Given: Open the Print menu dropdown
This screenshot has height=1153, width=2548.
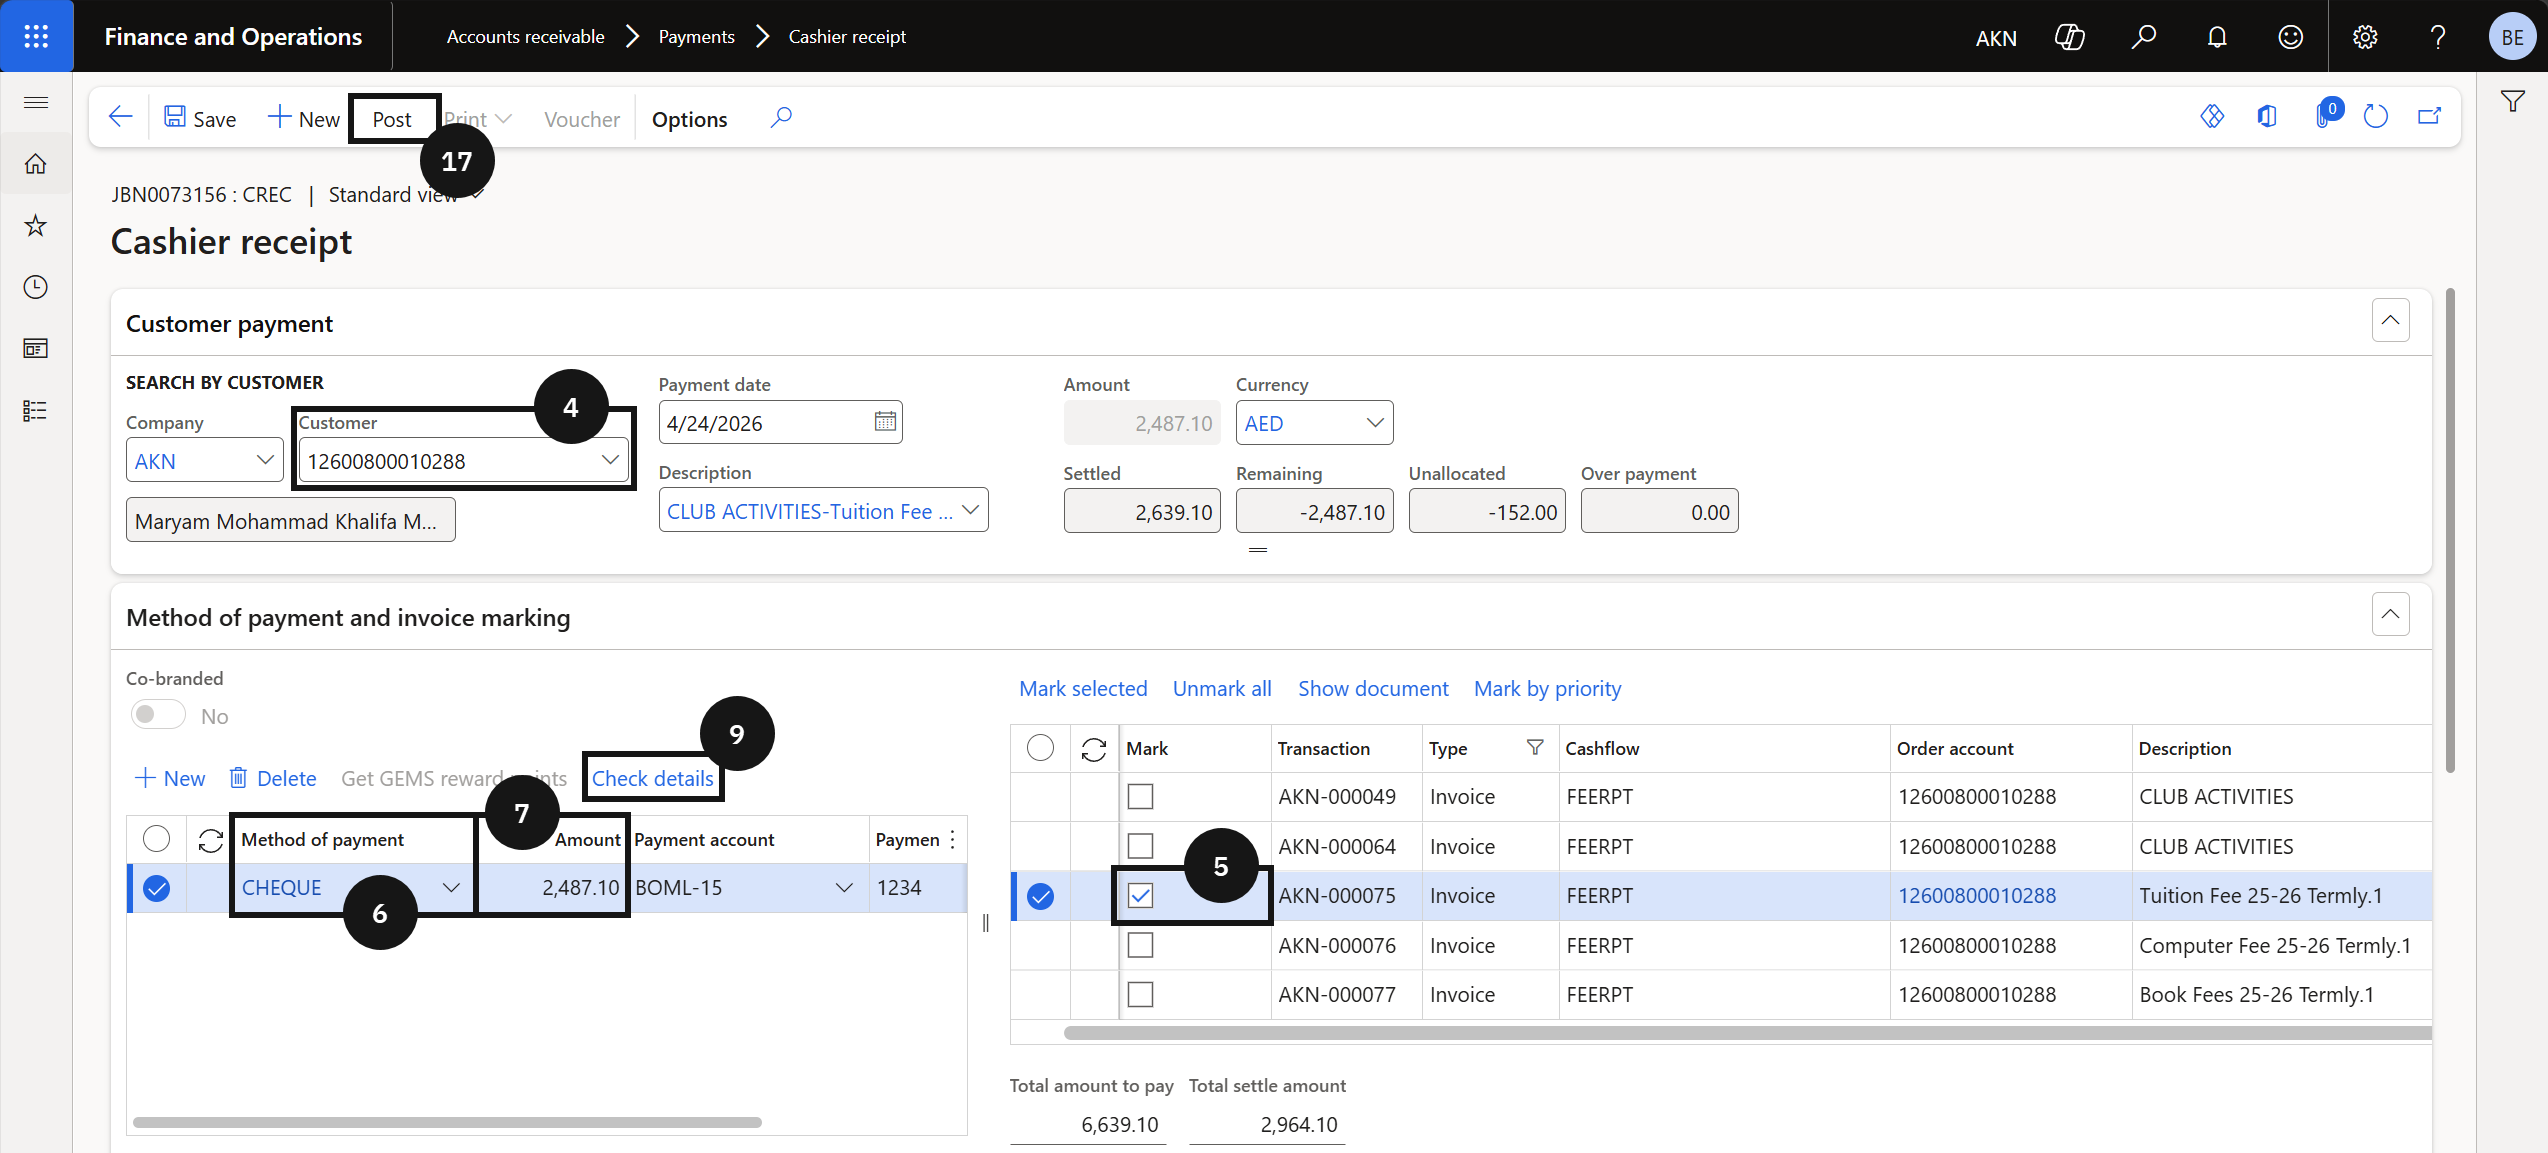Looking at the screenshot, I should pos(477,119).
